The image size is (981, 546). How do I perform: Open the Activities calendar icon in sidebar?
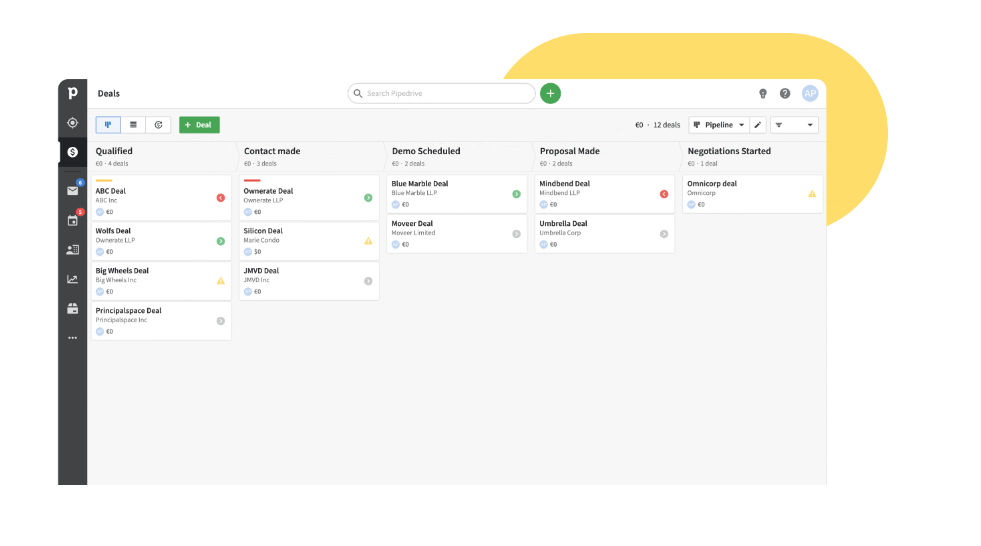72,220
